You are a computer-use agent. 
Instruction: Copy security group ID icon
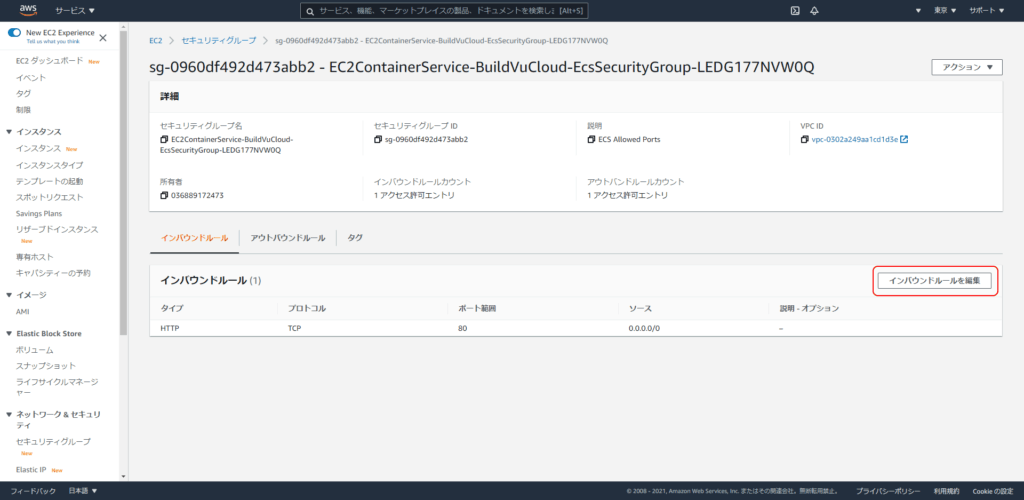(x=378, y=140)
